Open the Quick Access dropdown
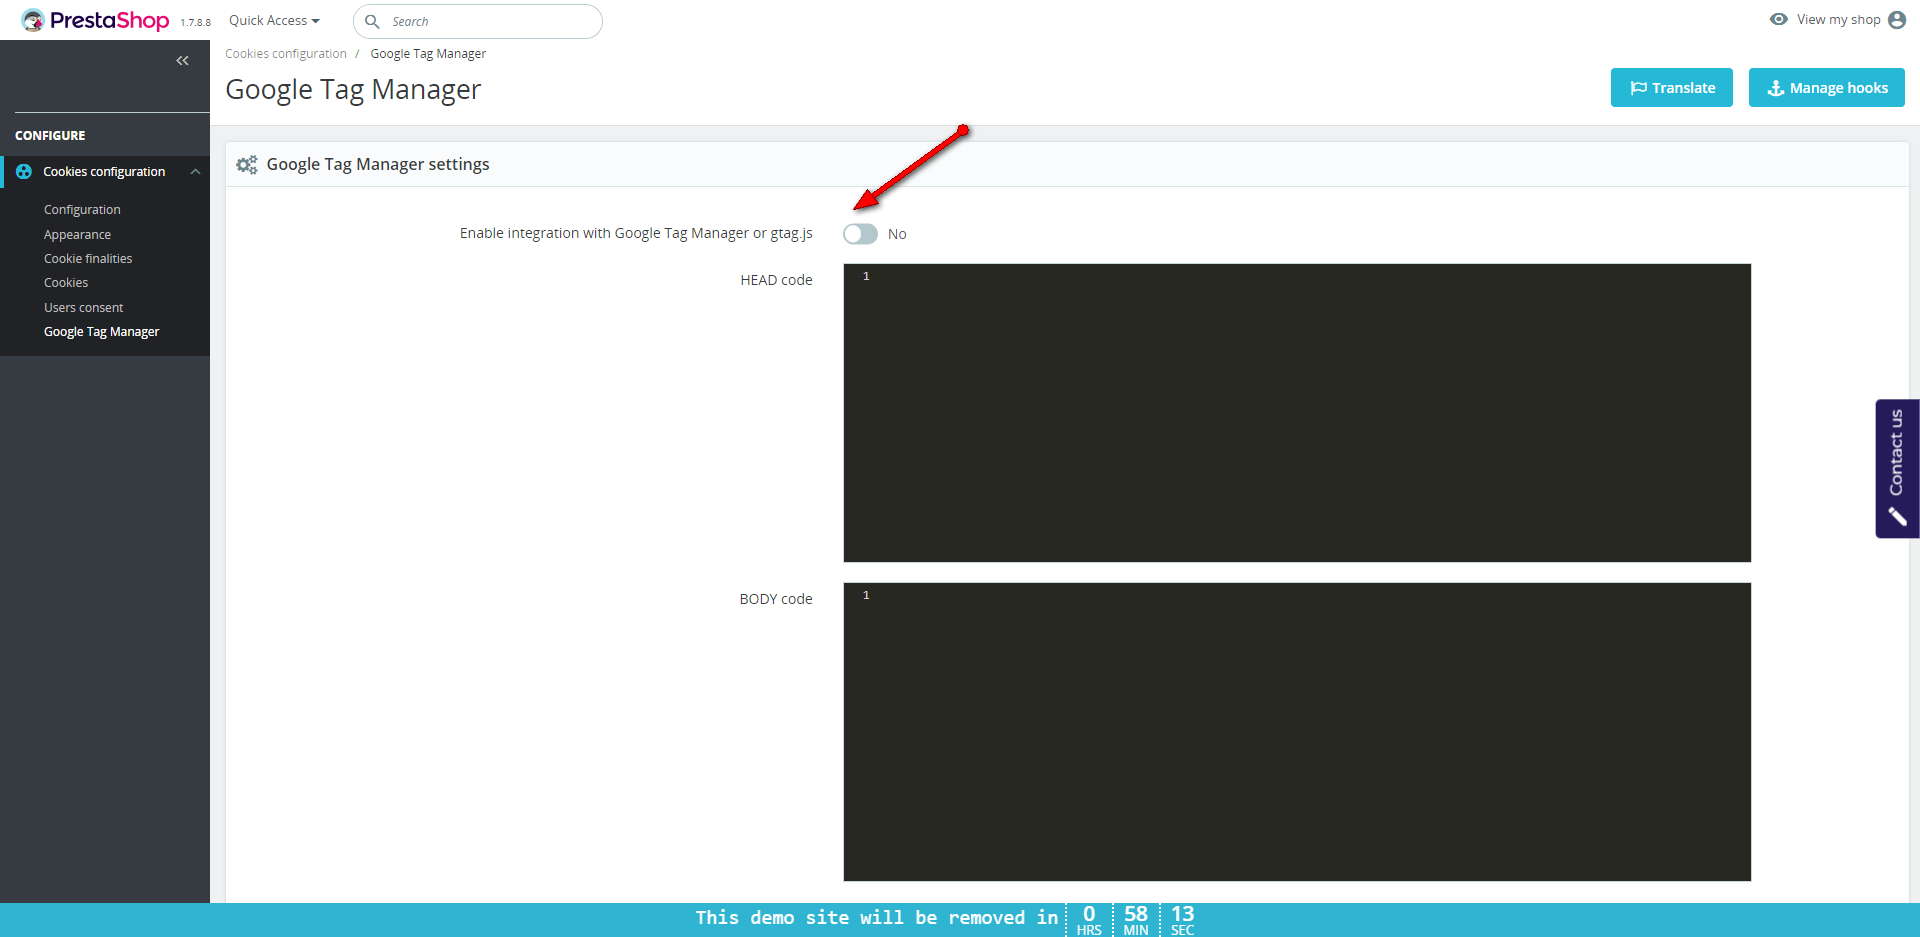1920x937 pixels. [x=274, y=20]
